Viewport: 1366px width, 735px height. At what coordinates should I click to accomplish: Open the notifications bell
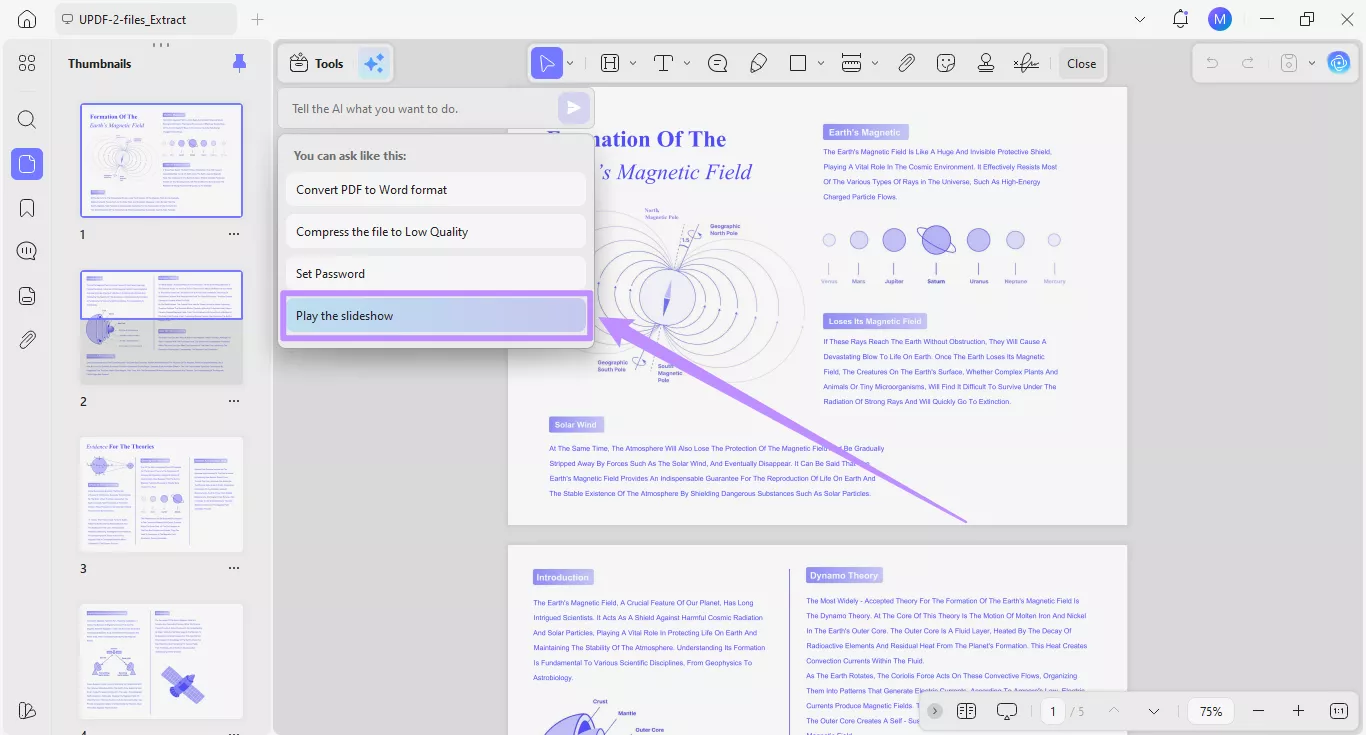tap(1181, 19)
